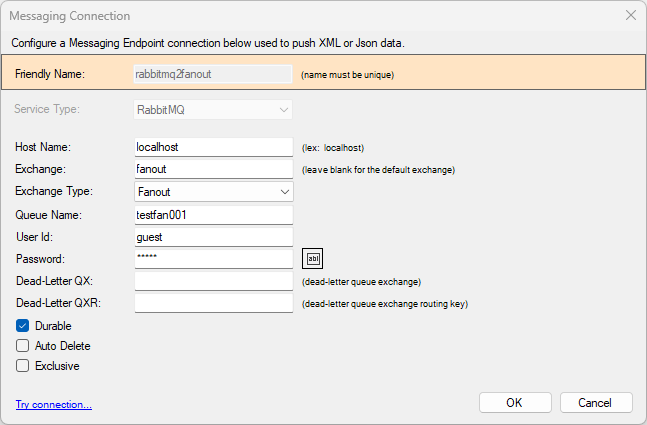The image size is (647, 425).
Task: Expand the Service Type combo box
Action: (x=213, y=110)
